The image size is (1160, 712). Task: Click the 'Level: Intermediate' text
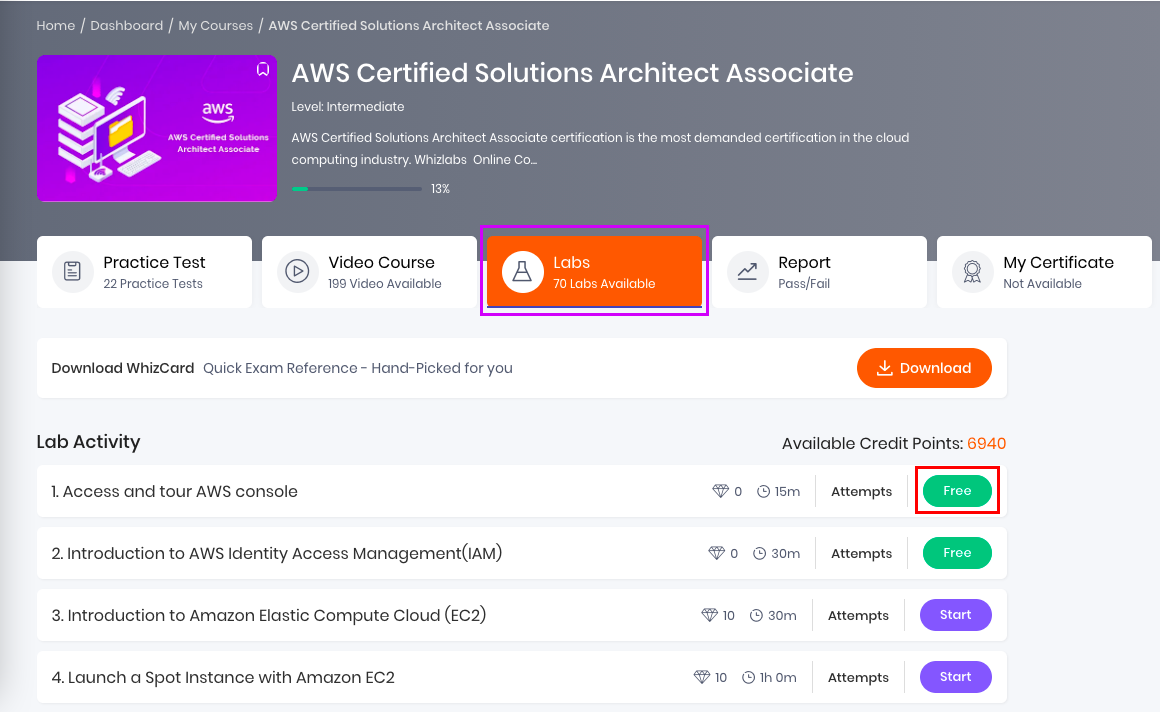tap(348, 107)
